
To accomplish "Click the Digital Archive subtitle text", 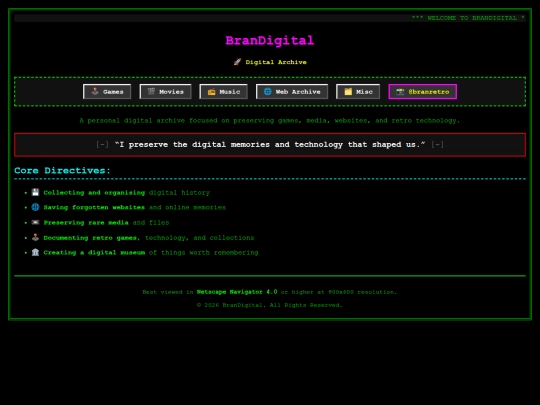I will pos(276,62).
